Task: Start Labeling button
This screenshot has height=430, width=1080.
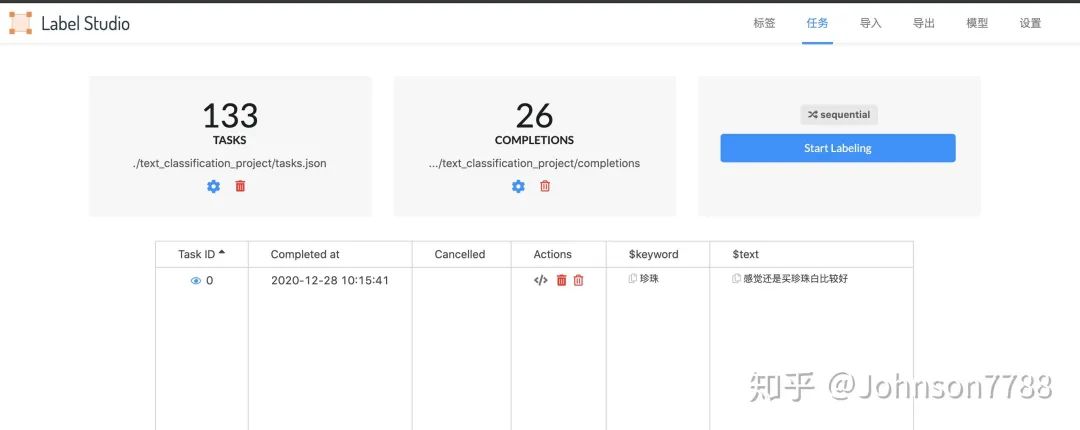Action: coord(838,148)
